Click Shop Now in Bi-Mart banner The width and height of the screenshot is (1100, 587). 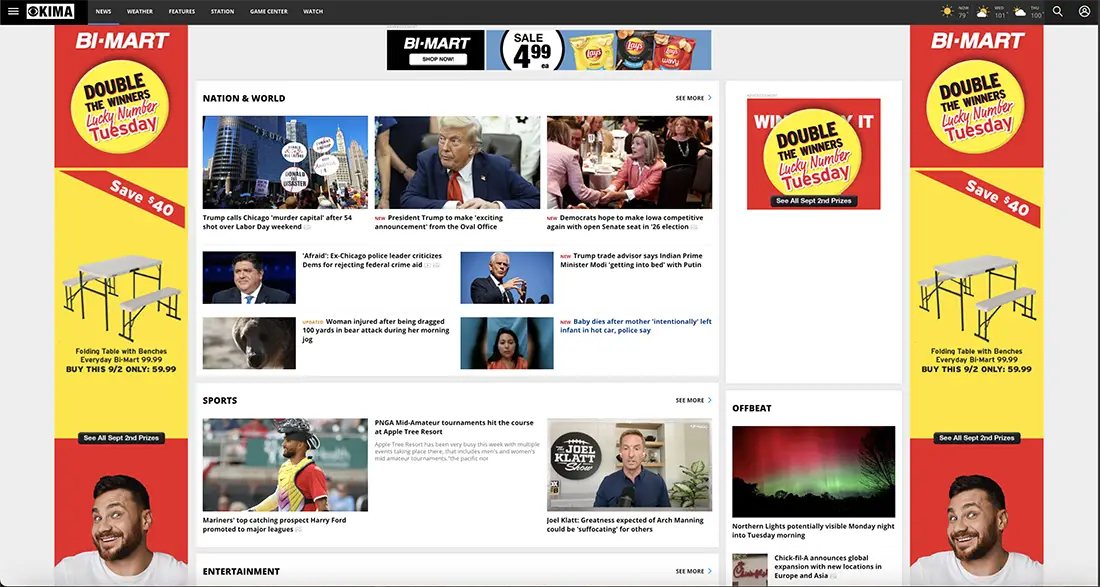click(437, 60)
